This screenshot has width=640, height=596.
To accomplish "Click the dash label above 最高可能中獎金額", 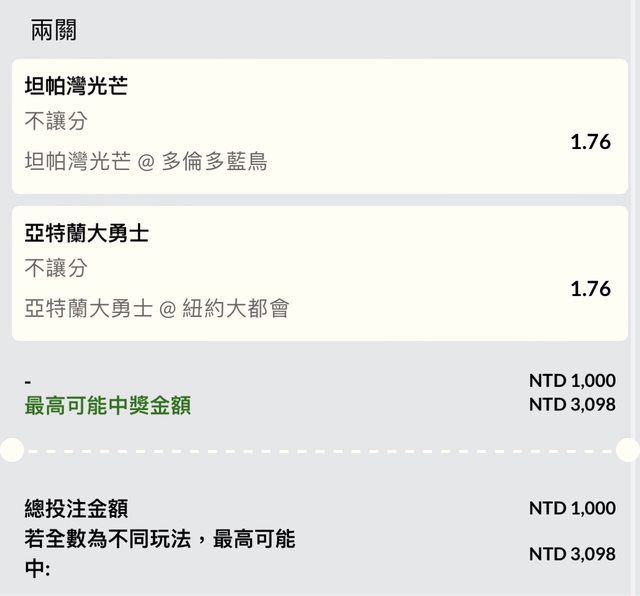I will click(28, 382).
